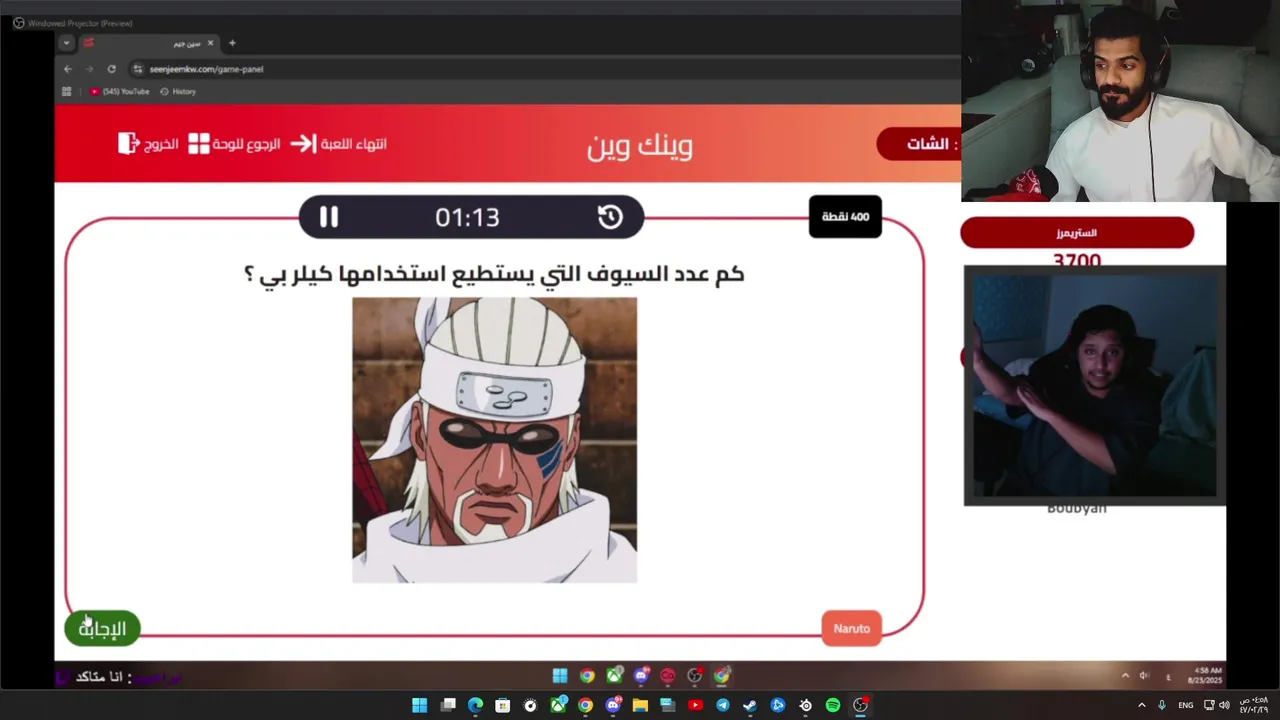
Task: Open the Start menu in the projected taskbar
Action: 560,676
